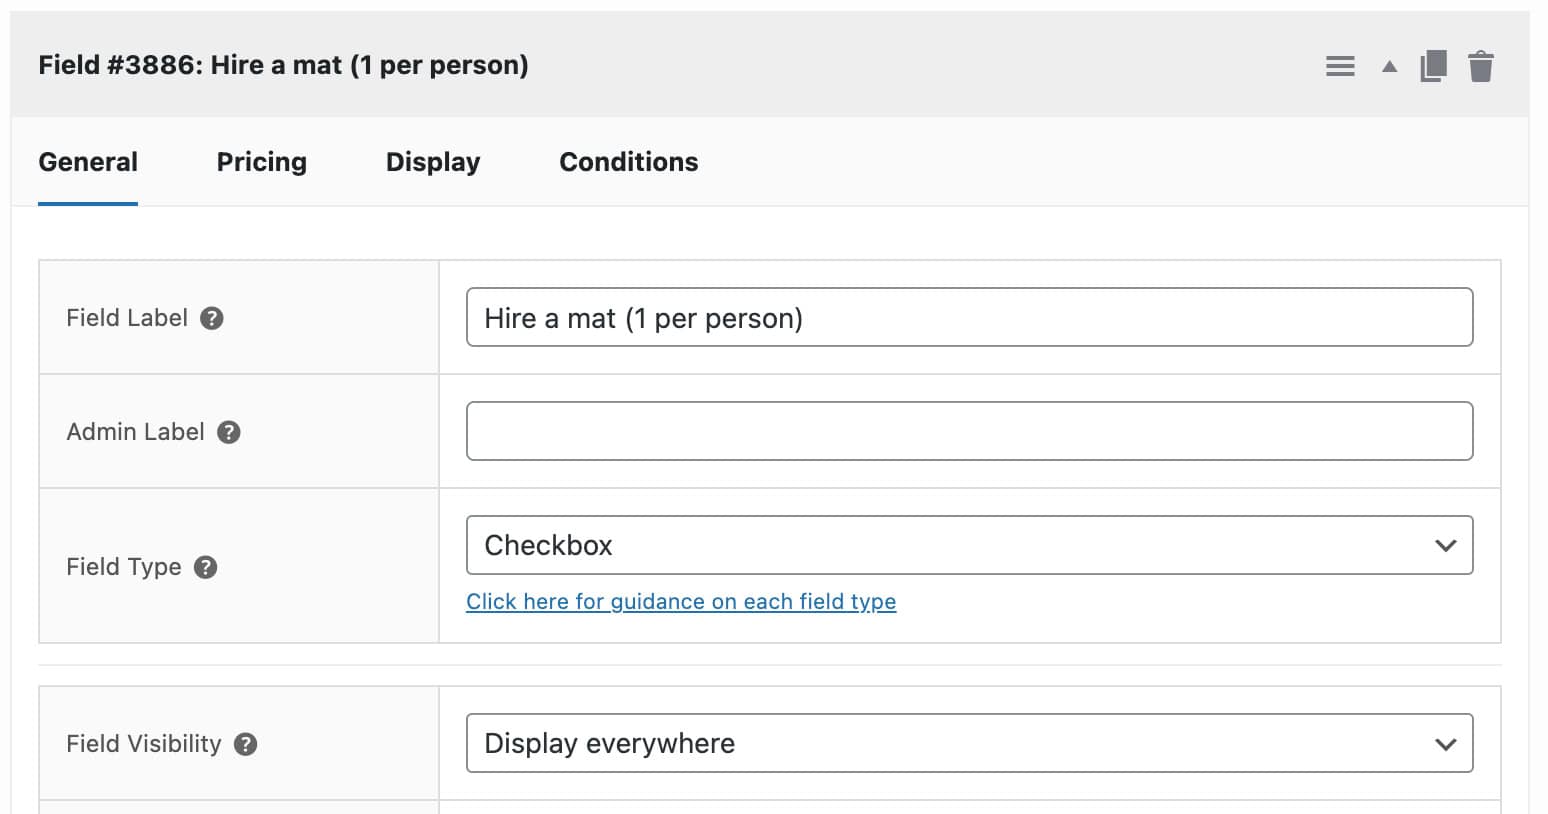Switch to the General tab
Image resolution: width=1548 pixels, height=814 pixels.
88,162
